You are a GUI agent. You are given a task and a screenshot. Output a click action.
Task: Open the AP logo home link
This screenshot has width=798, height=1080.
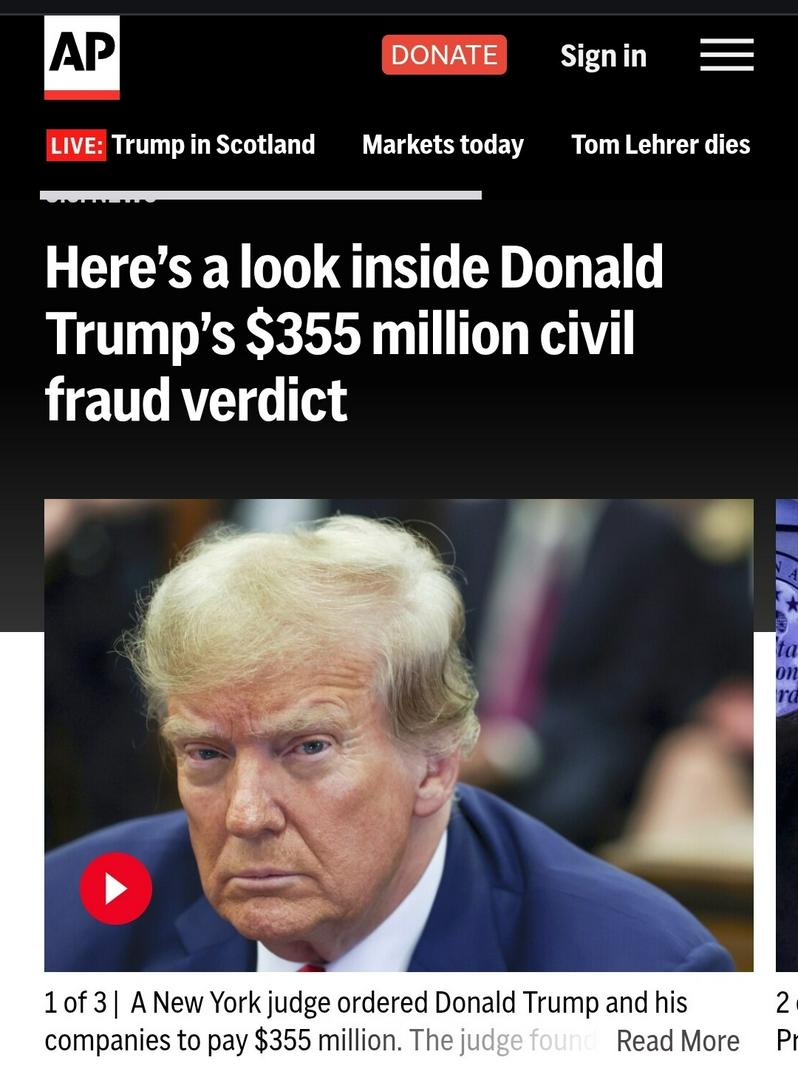[x=81, y=57]
